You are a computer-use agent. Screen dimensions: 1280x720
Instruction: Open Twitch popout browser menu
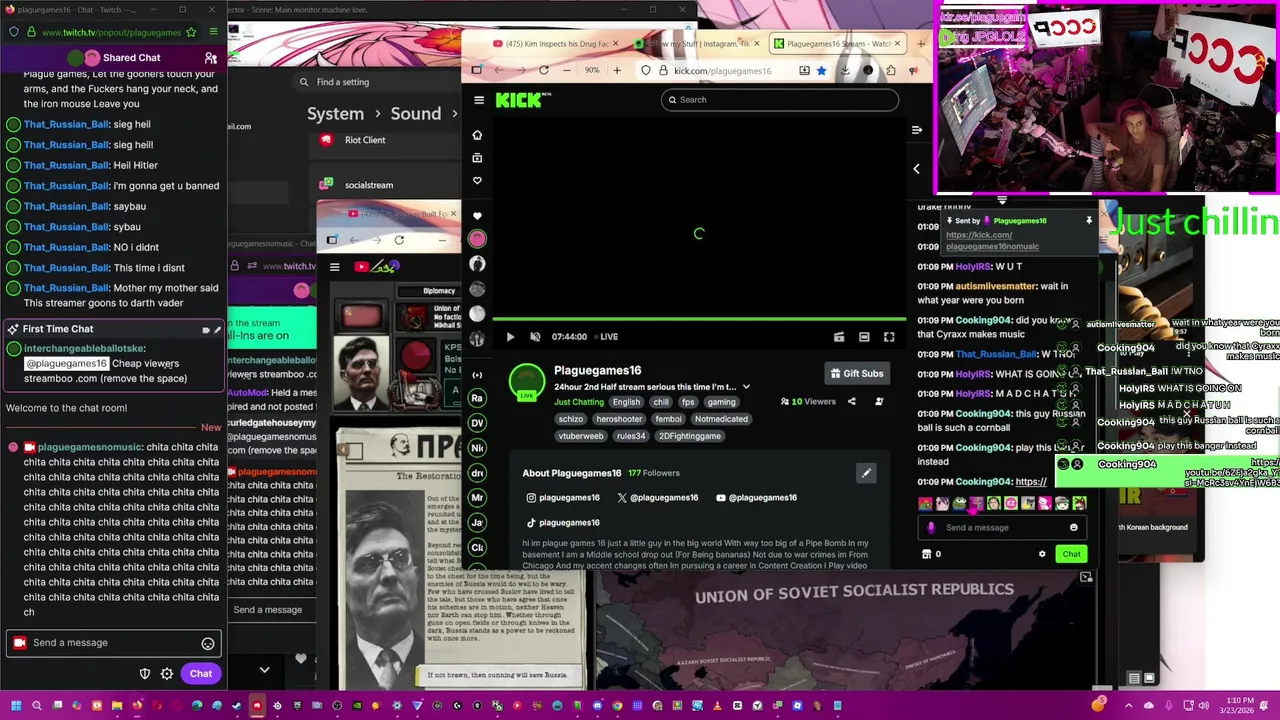[x=213, y=32]
